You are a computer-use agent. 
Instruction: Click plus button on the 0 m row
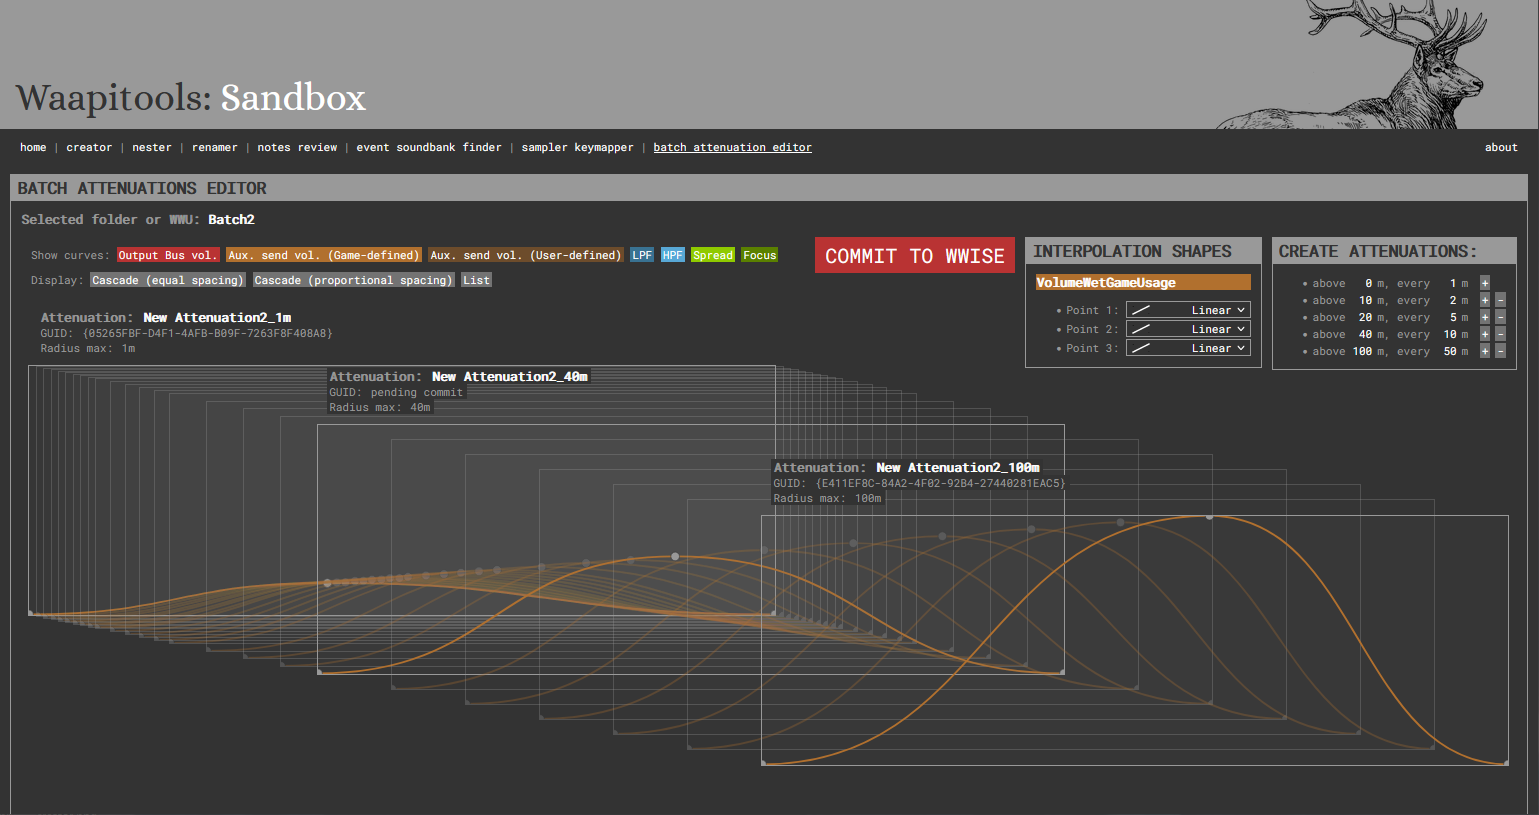(x=1484, y=283)
